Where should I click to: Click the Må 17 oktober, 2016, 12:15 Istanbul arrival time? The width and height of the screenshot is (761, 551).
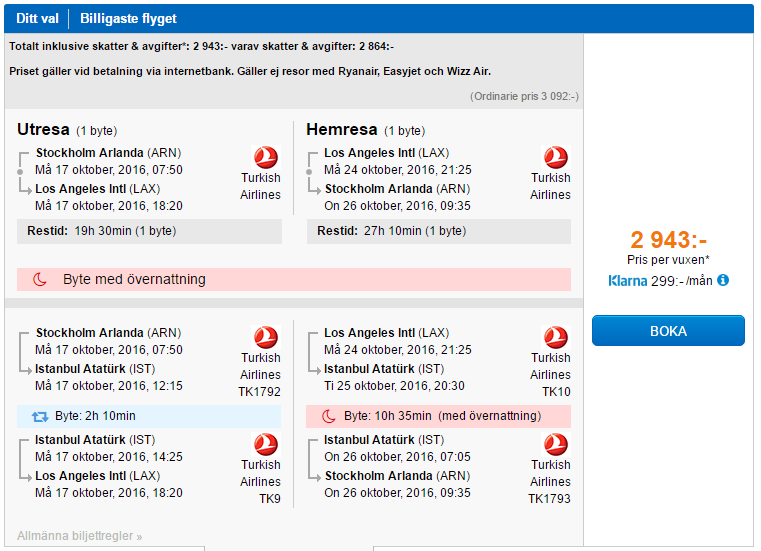pyautogui.click(x=109, y=386)
